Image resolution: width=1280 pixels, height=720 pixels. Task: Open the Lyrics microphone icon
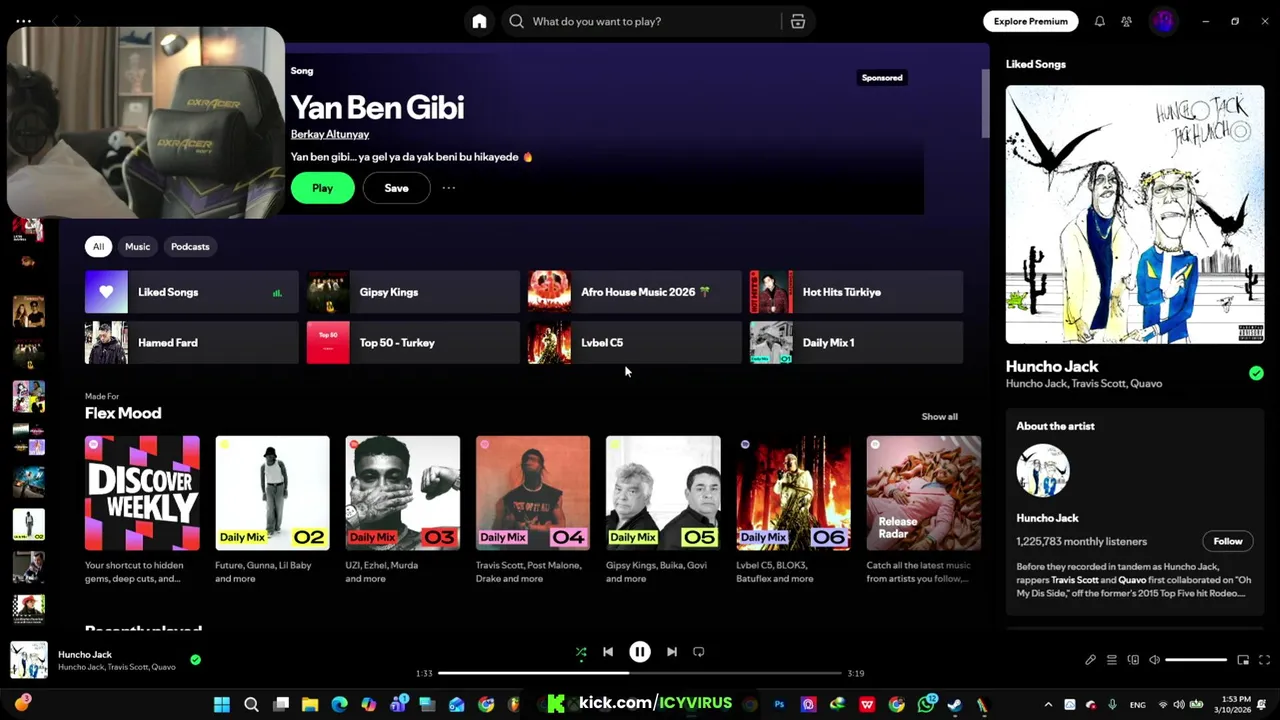click(x=1090, y=660)
